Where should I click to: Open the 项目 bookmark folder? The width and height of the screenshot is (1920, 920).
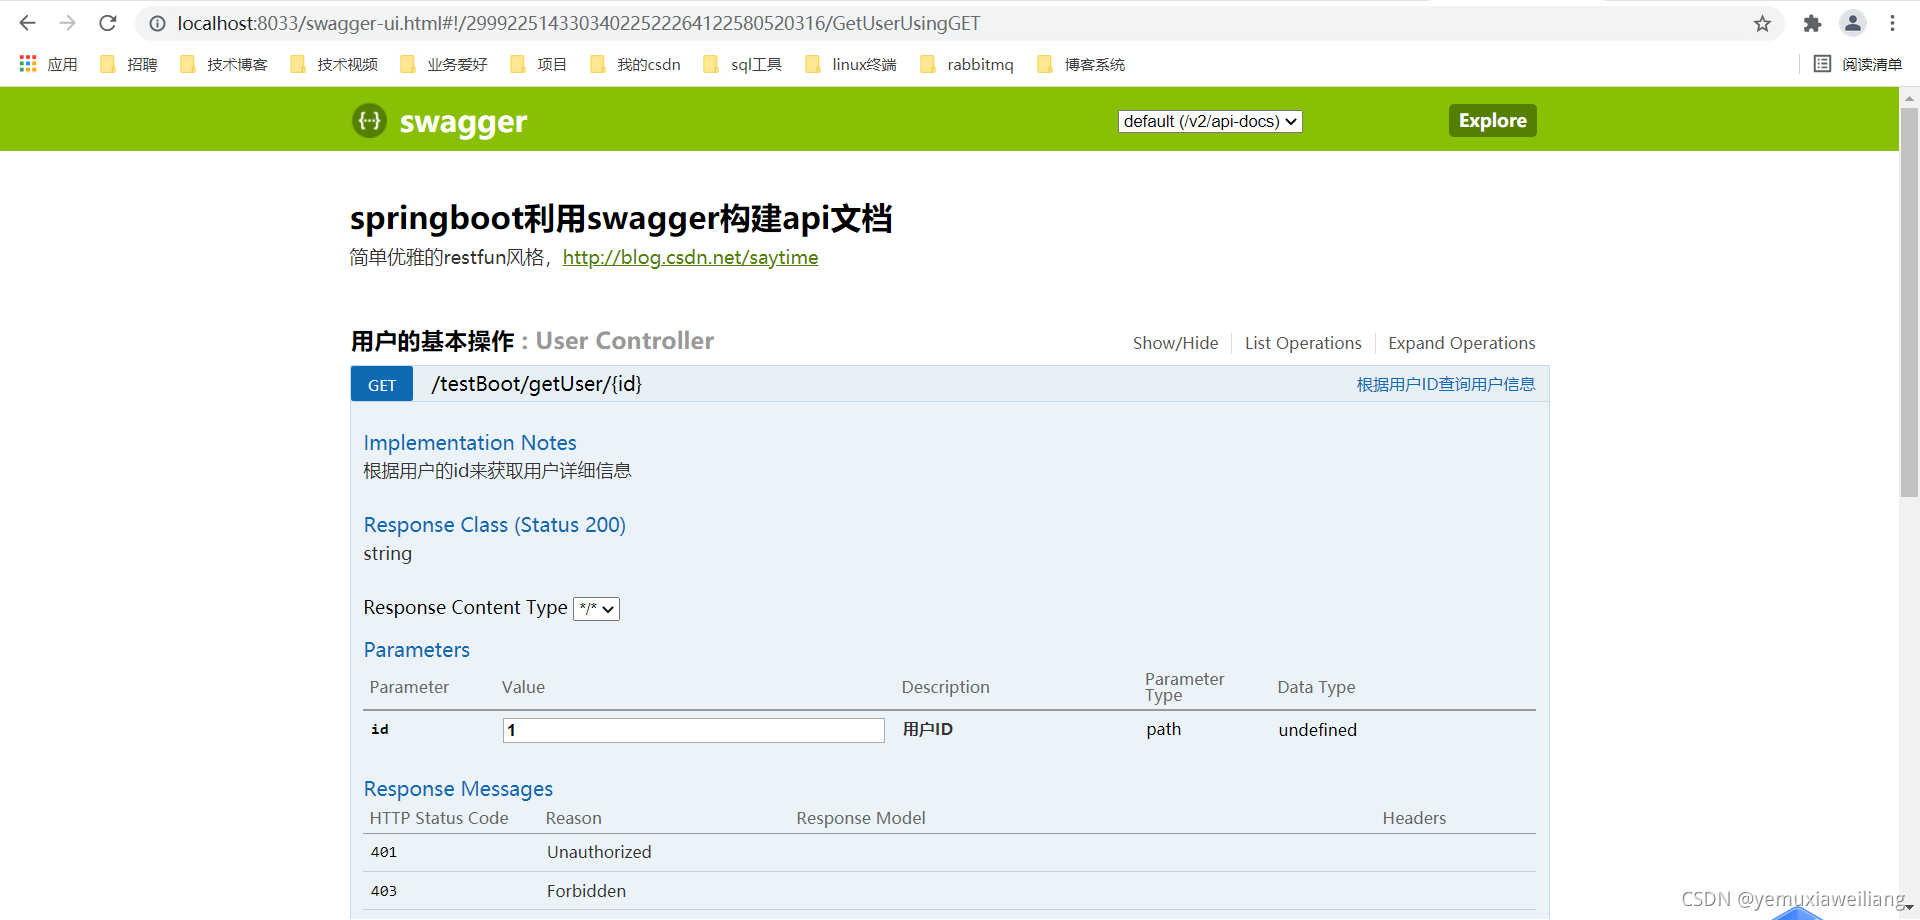point(538,64)
